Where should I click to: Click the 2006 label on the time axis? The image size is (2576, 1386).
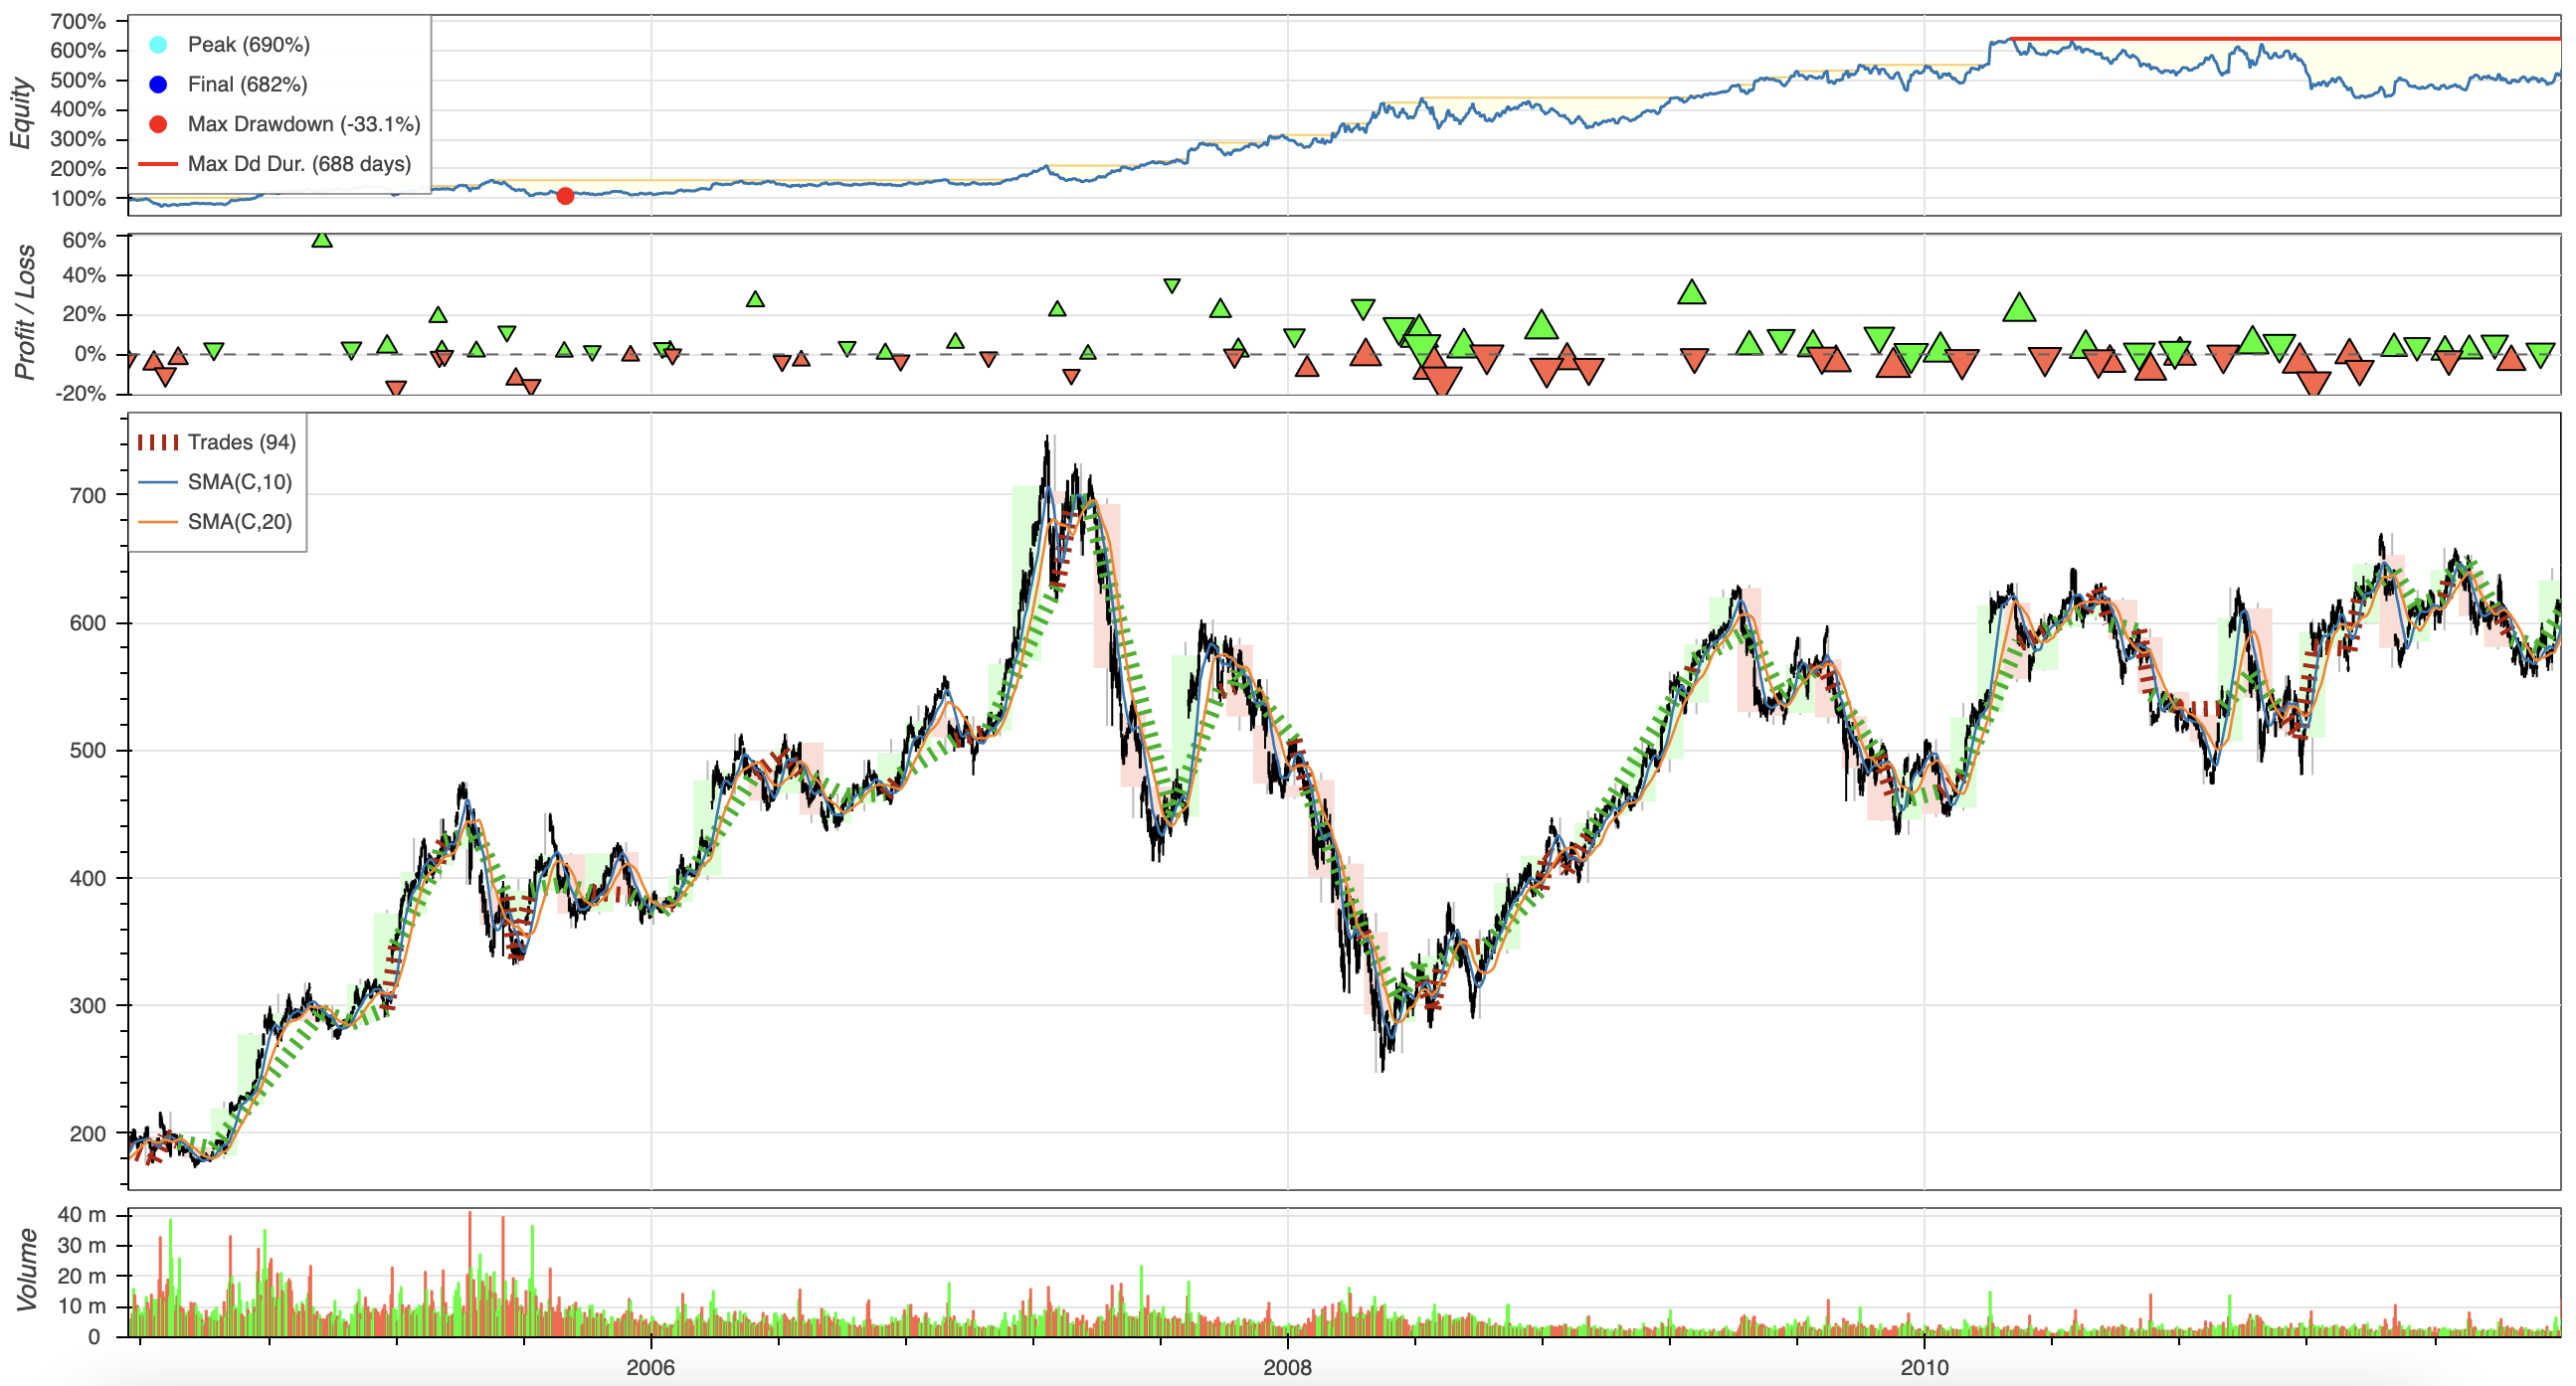[x=650, y=1367]
